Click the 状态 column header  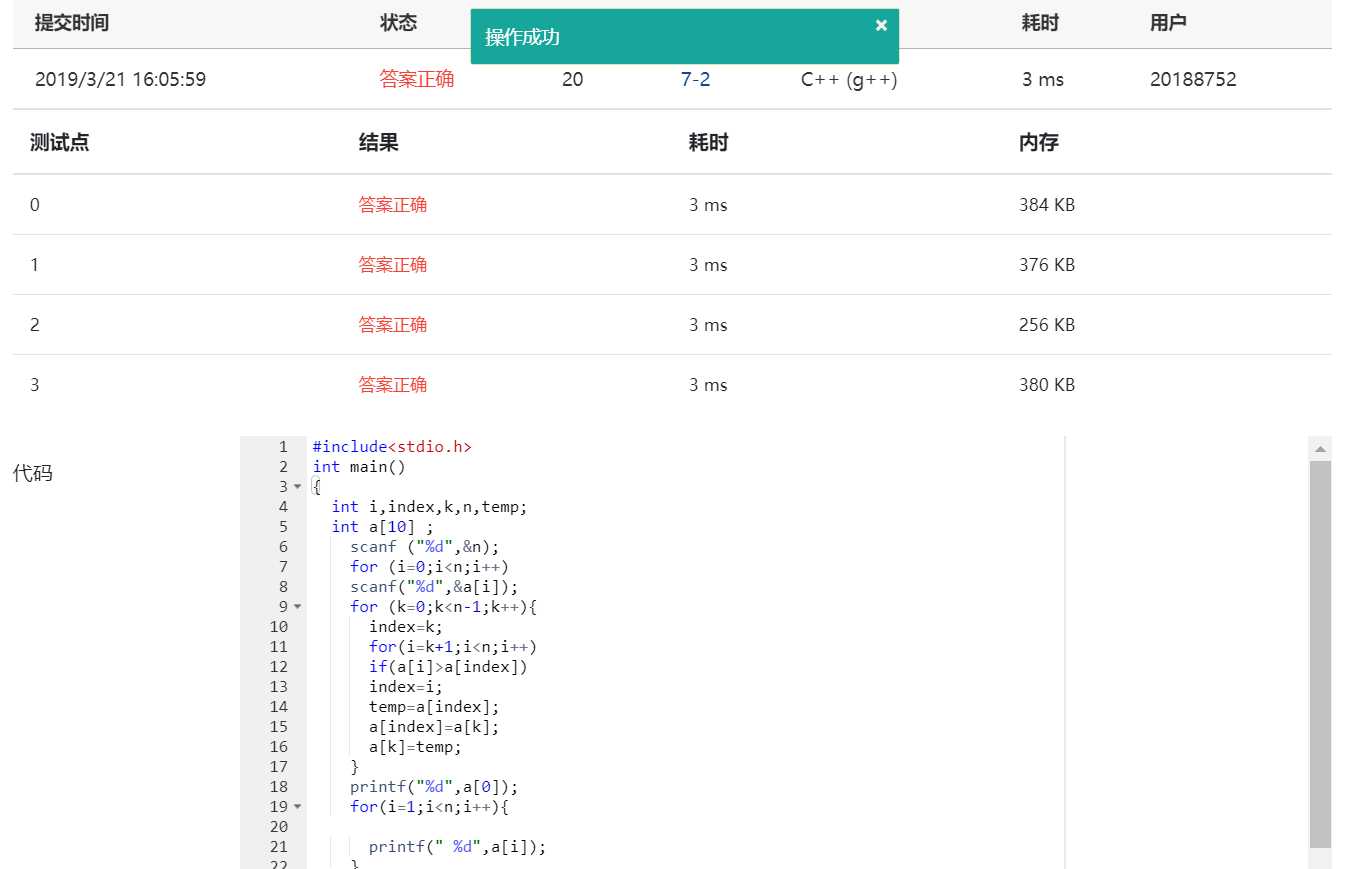399,23
